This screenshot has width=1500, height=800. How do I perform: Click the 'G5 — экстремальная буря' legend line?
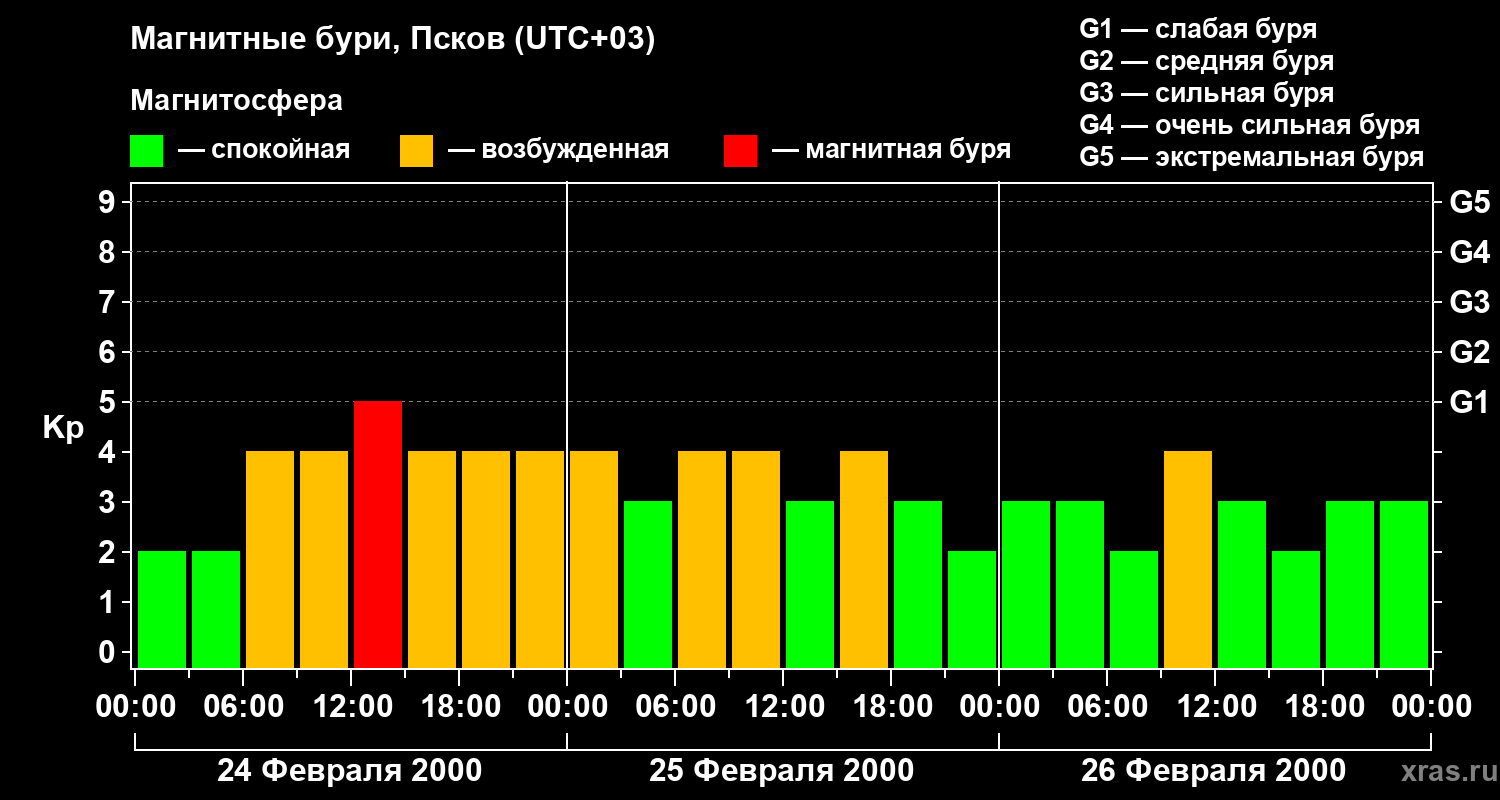[x=1252, y=157]
